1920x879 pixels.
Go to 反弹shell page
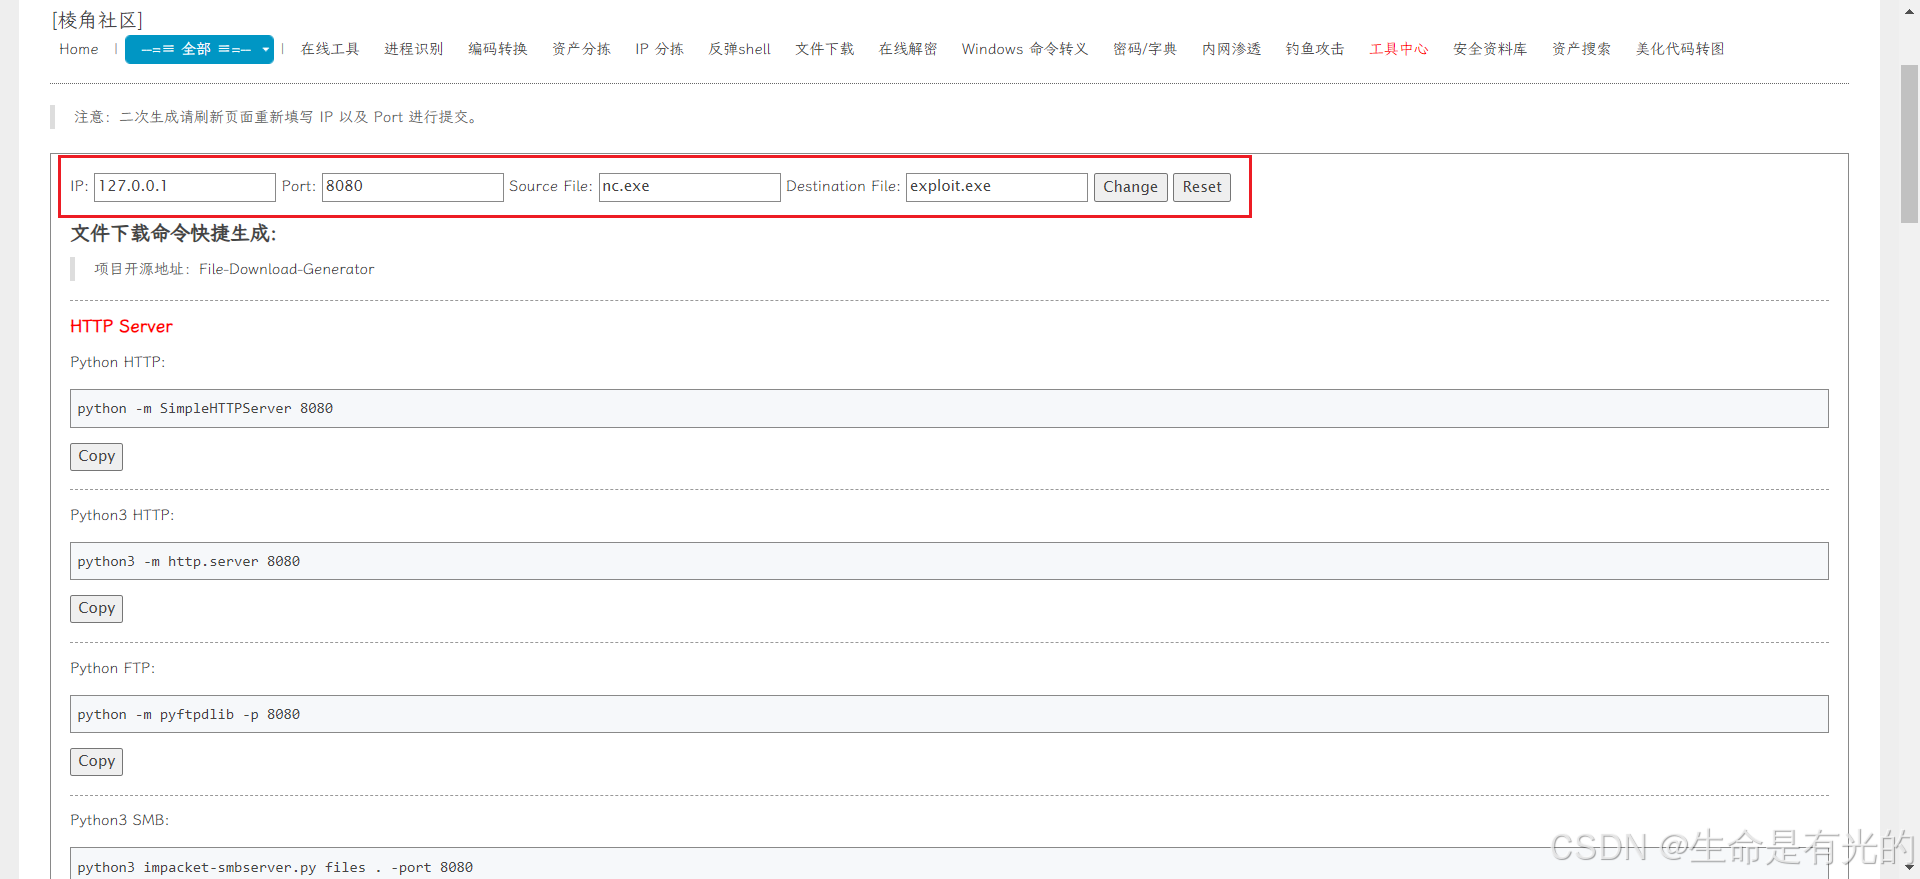coord(739,49)
